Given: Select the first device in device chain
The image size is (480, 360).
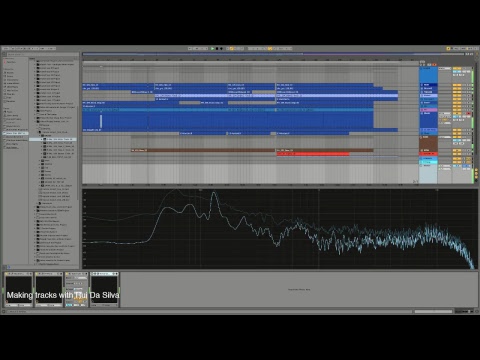Looking at the screenshot, I should point(19,289).
